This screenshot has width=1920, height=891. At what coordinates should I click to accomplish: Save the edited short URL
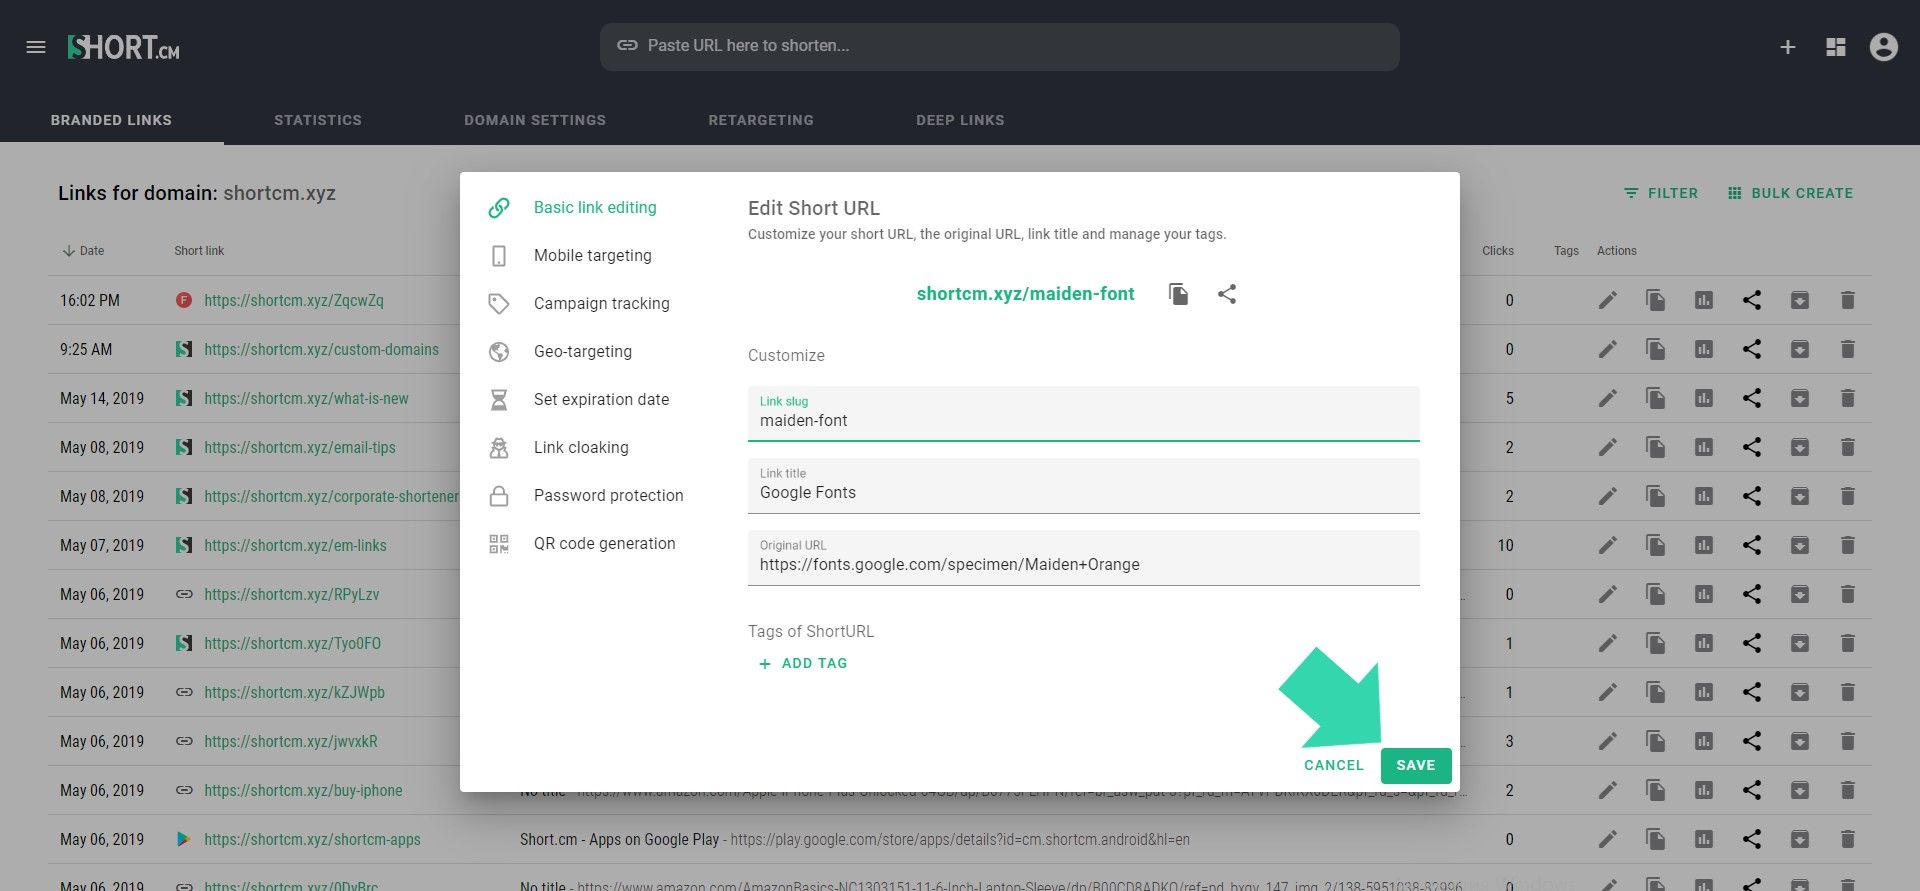click(1416, 765)
